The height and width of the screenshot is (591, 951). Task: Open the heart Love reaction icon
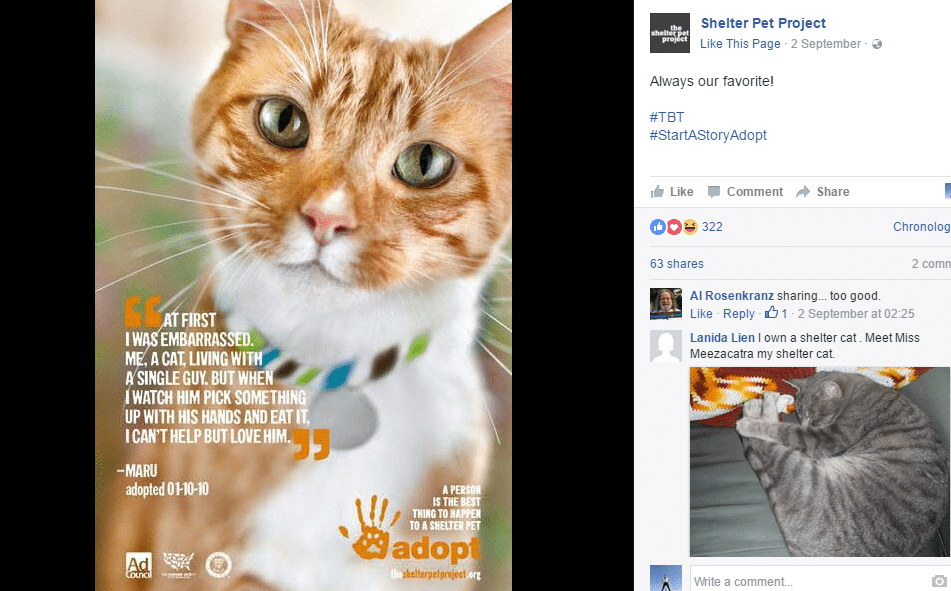click(x=674, y=227)
